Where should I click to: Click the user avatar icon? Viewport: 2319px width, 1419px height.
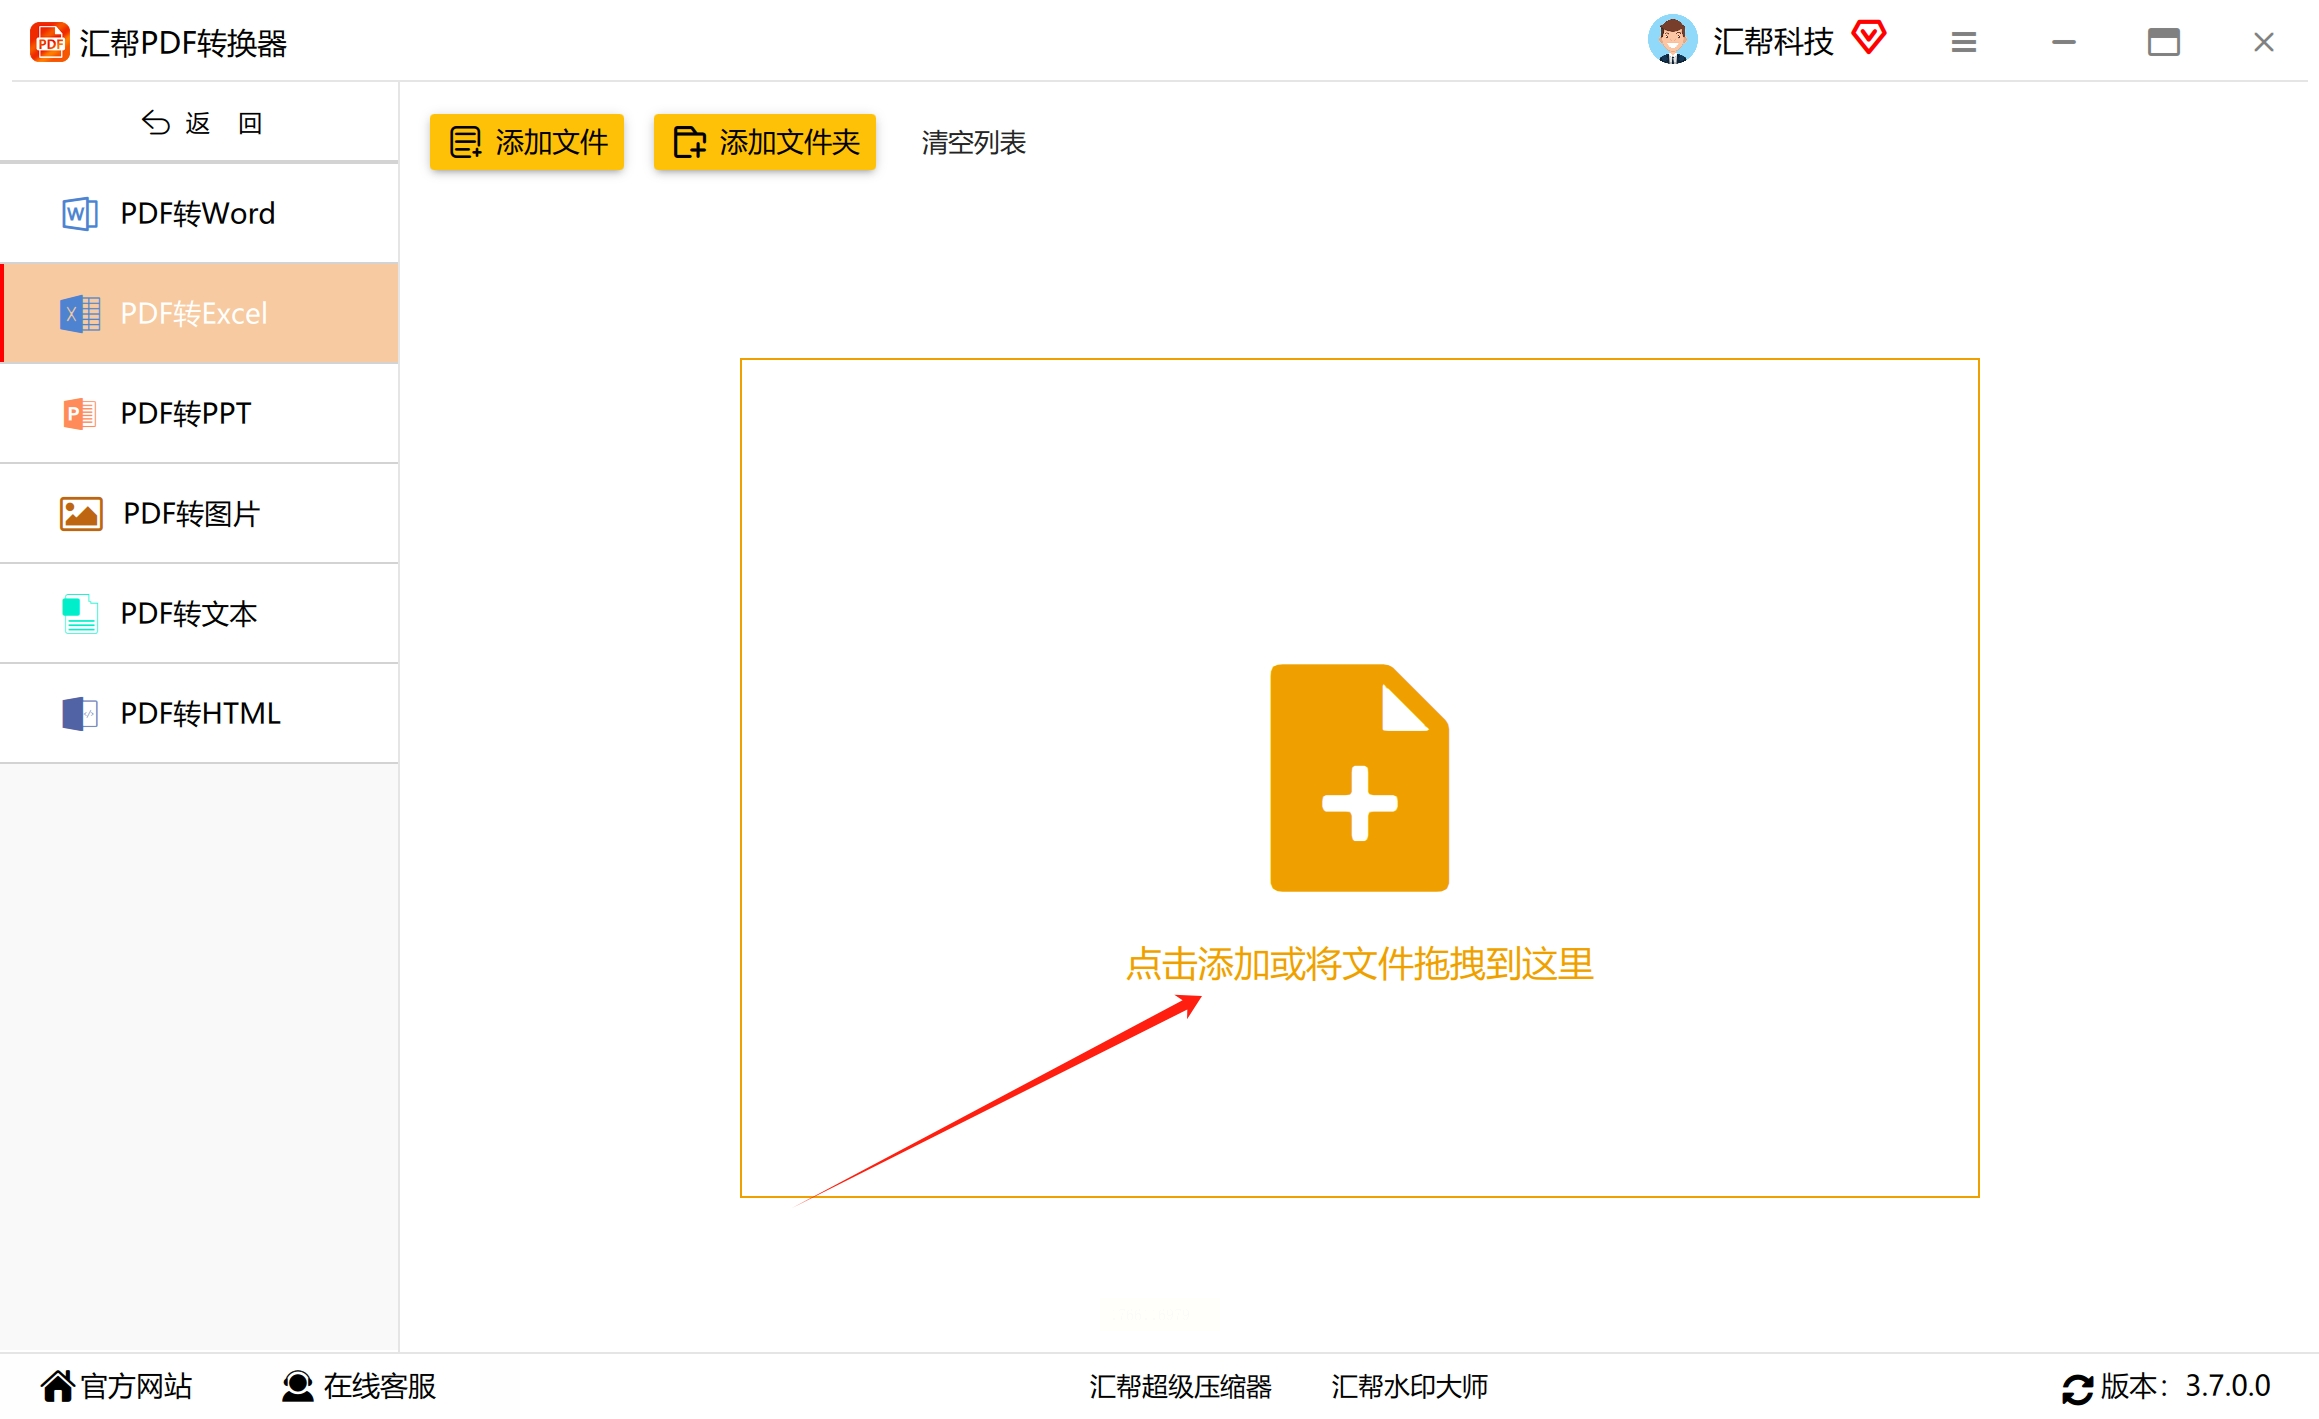(1672, 41)
